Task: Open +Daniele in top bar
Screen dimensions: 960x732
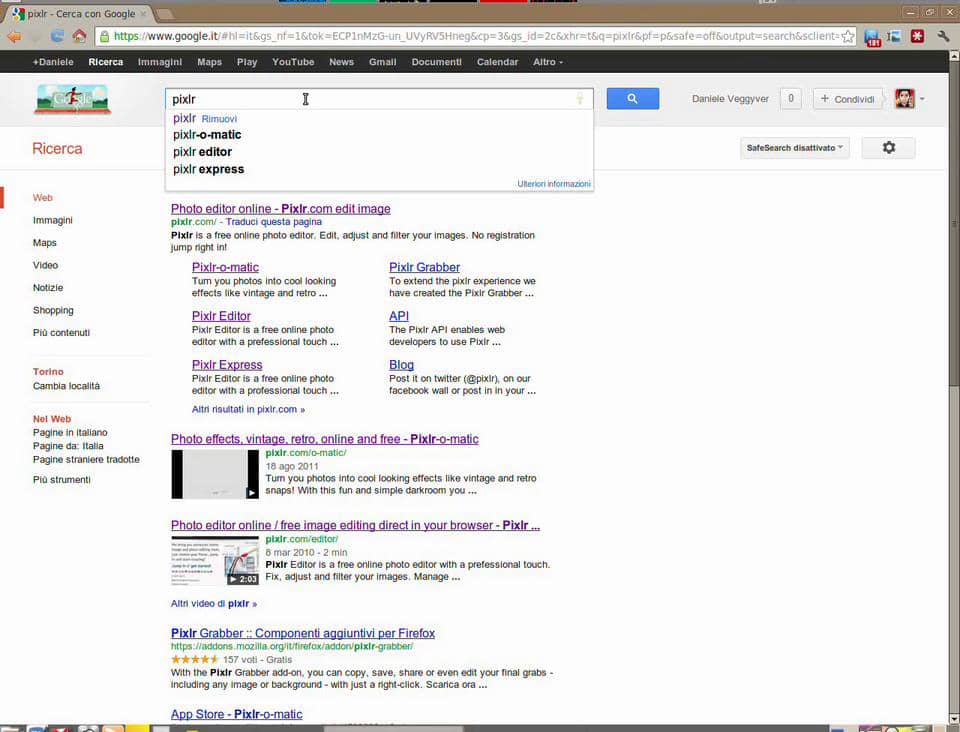Action: 53,62
